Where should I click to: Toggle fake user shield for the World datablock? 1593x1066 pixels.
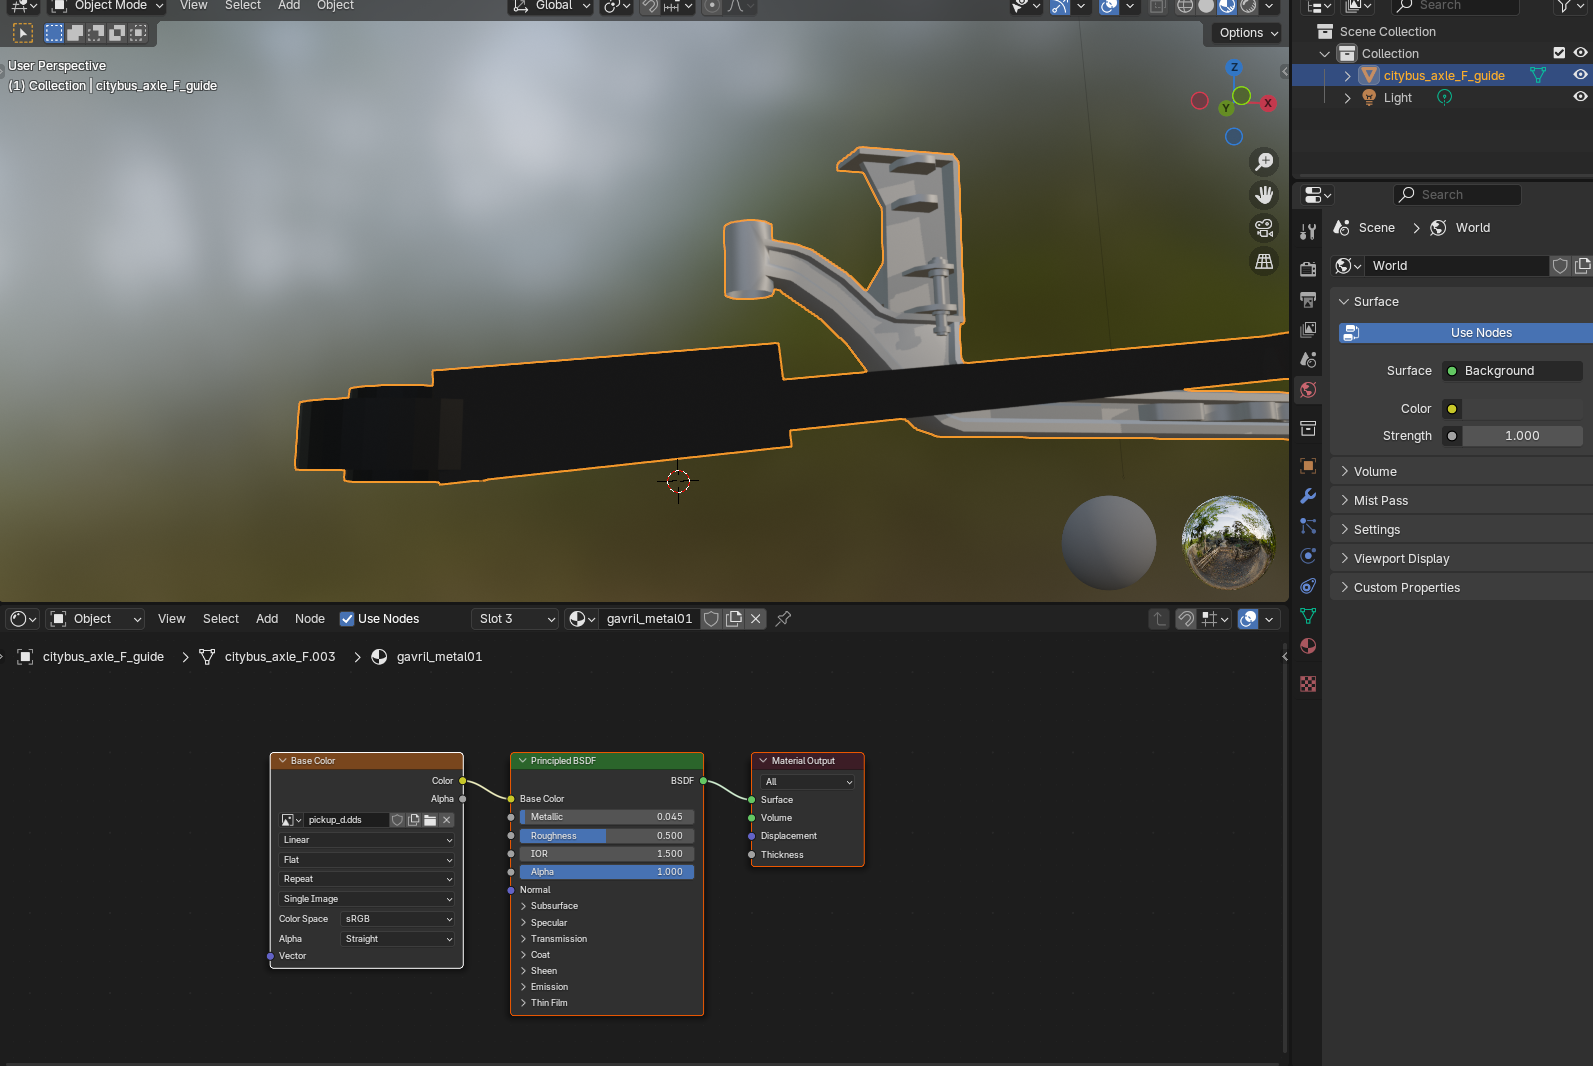coord(1560,266)
